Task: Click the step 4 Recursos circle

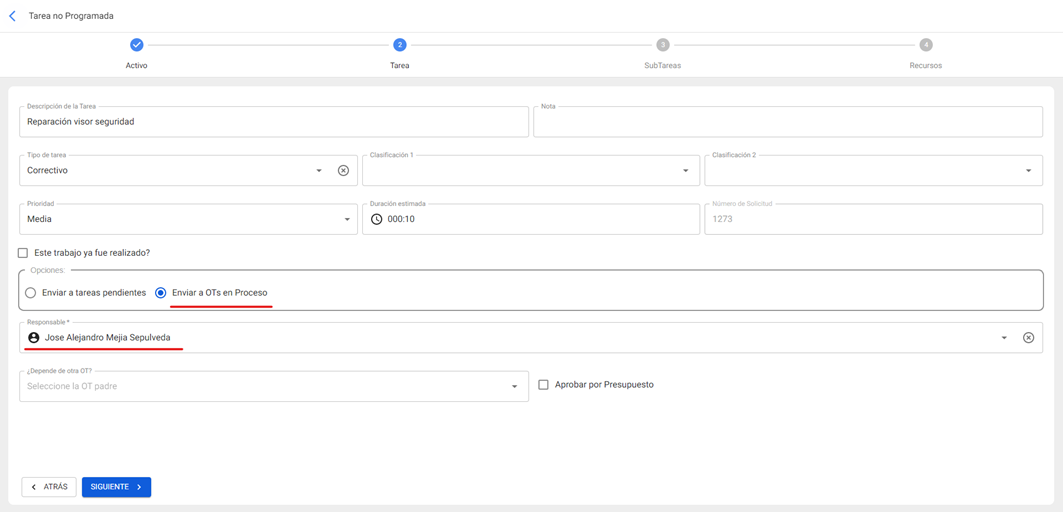Action: (x=926, y=45)
